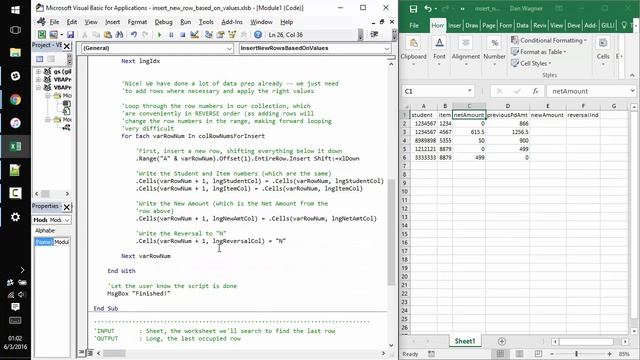Image resolution: width=640 pixels, height=360 pixels.
Task: Click the View Code icon in Project pane
Action: pos(40,59)
